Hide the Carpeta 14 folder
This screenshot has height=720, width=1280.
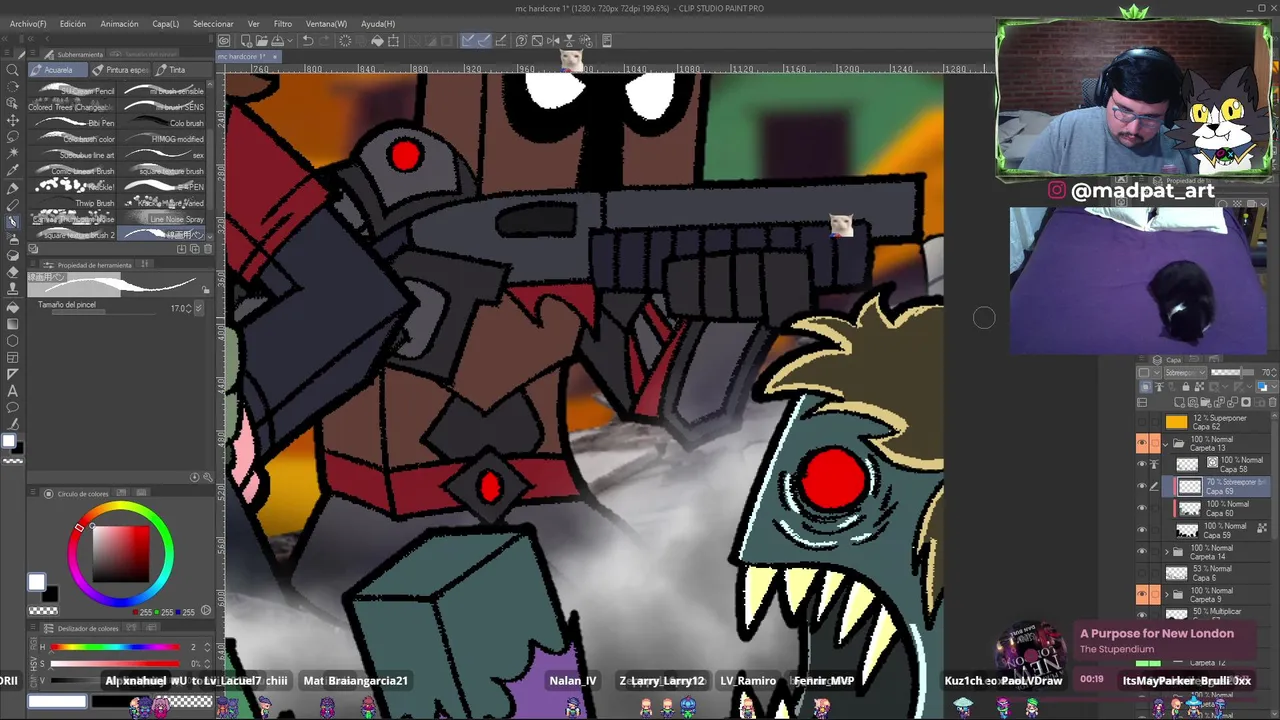coord(1142,551)
